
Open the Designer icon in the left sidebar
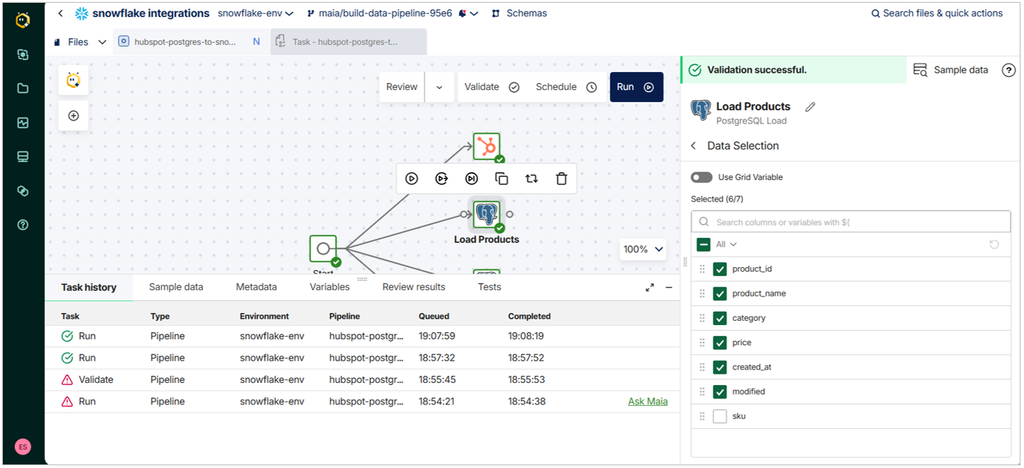pyautogui.click(x=23, y=55)
